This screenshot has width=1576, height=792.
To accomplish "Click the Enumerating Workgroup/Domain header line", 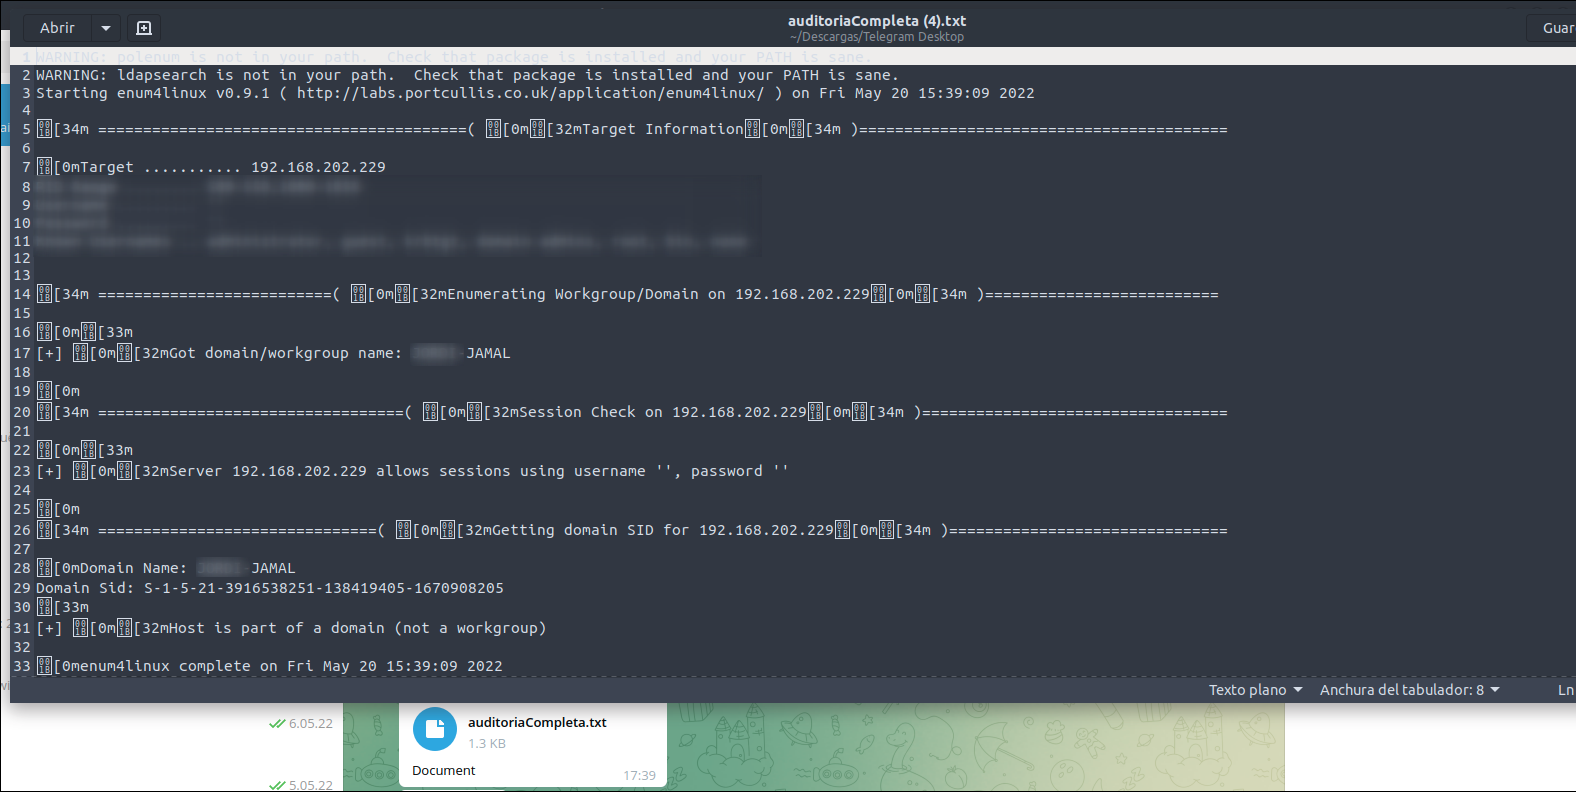I will [627, 295].
